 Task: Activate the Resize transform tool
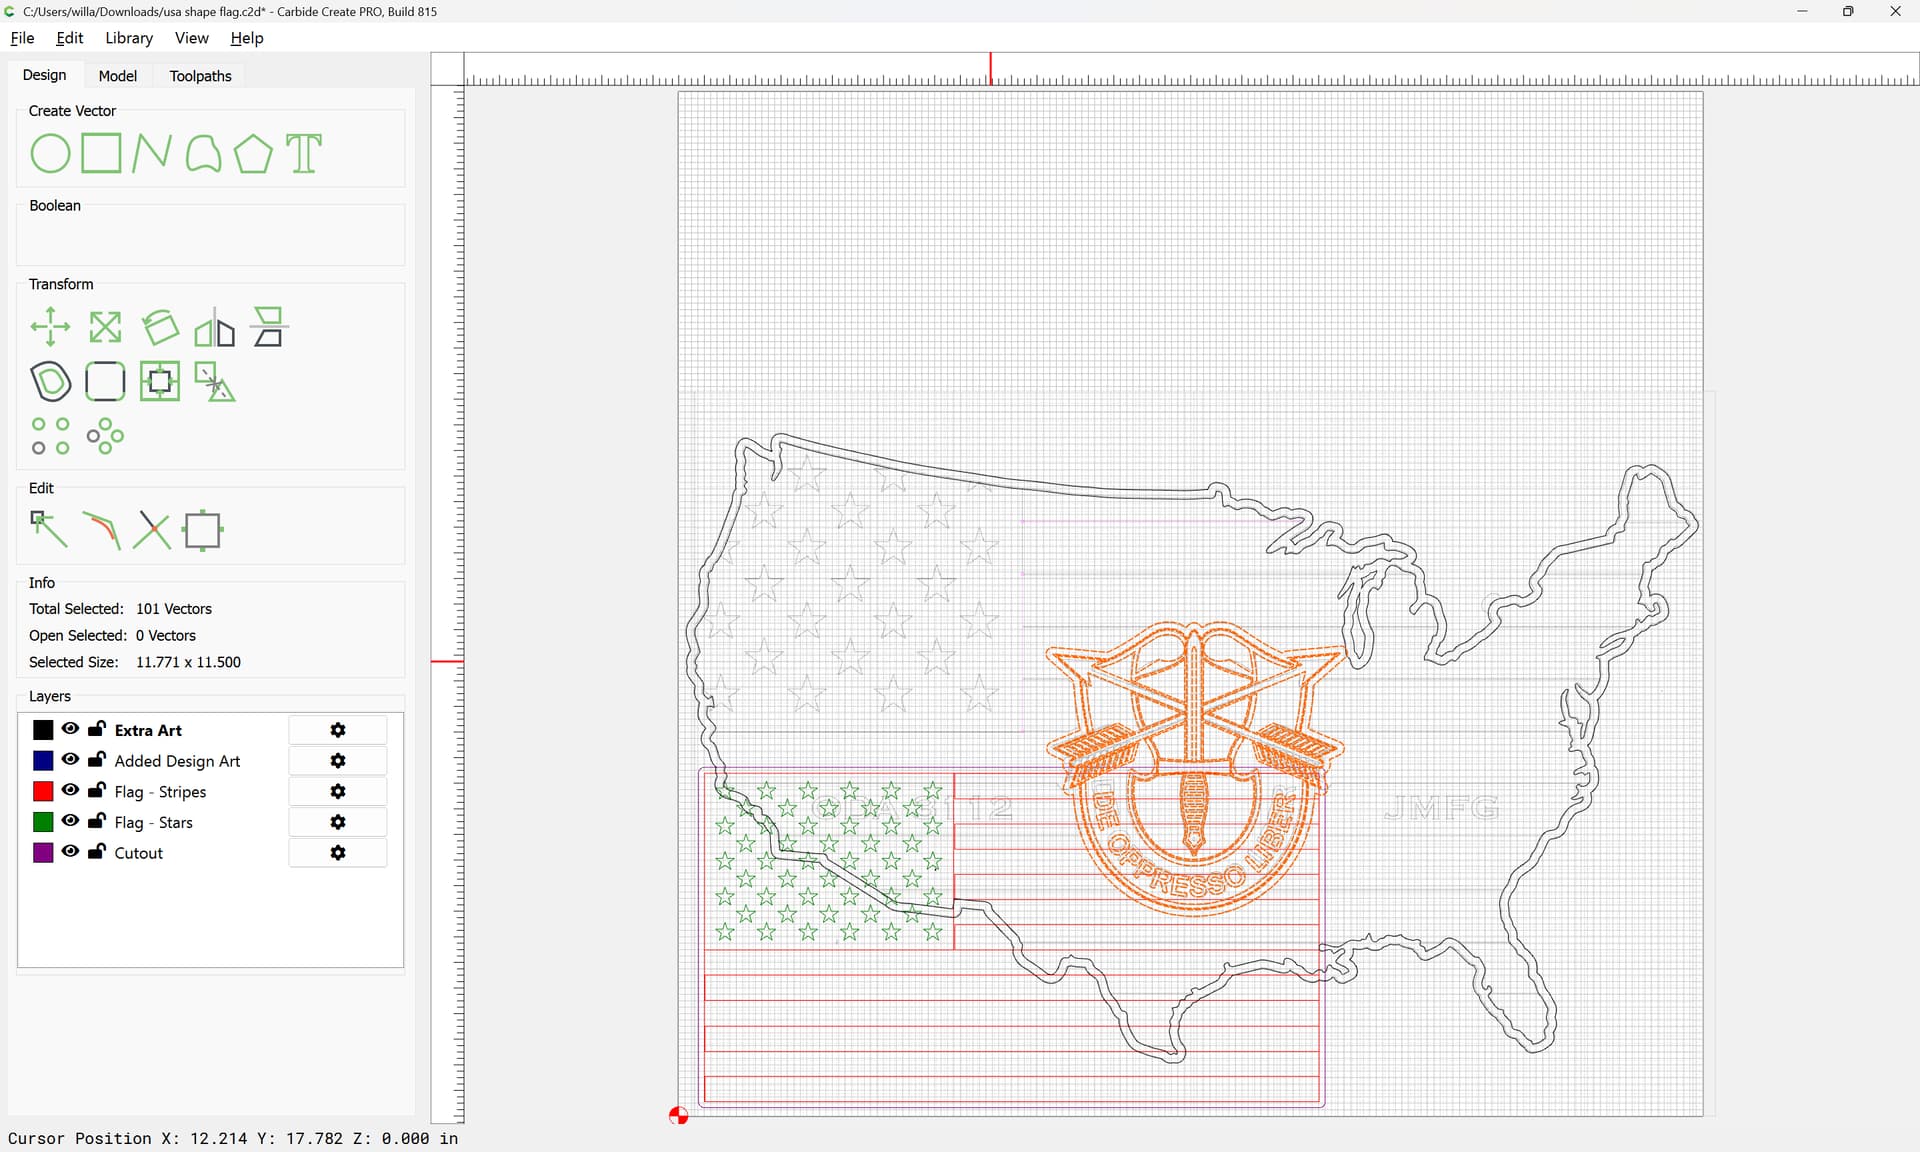pyautogui.click(x=105, y=327)
